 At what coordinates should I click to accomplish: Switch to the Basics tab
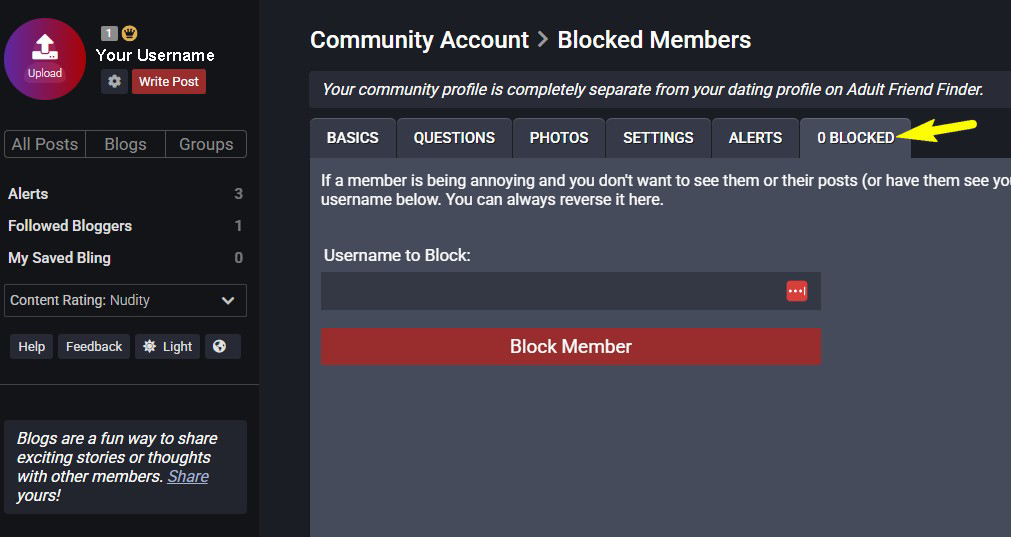pos(353,138)
